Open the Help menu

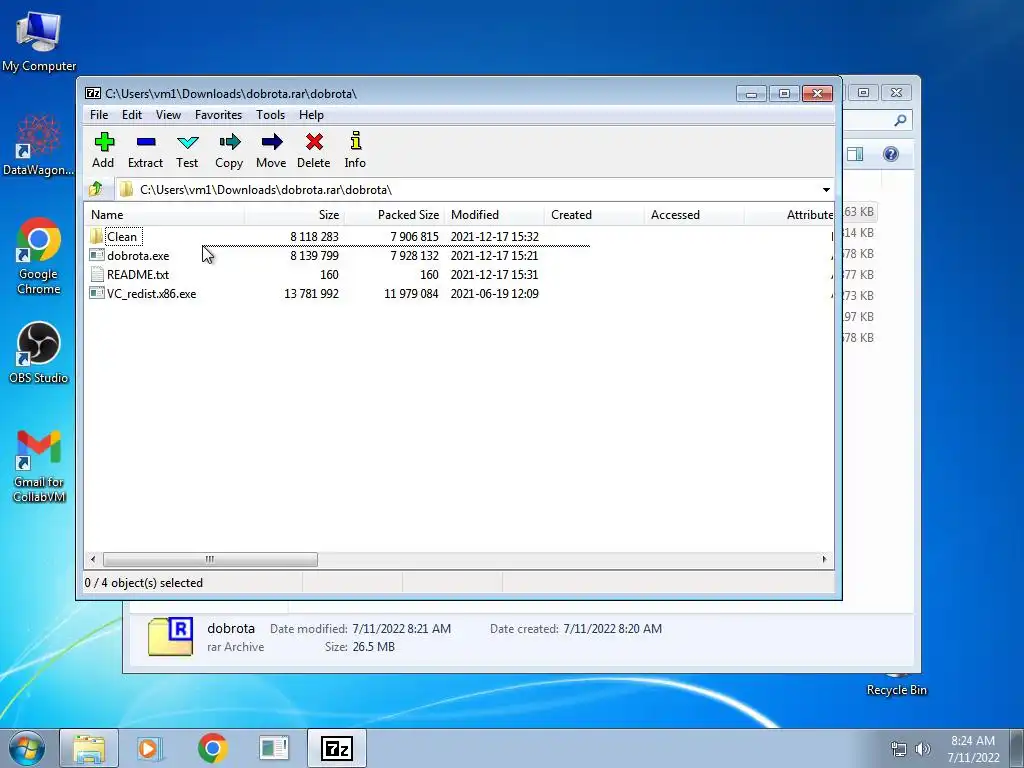coord(312,115)
